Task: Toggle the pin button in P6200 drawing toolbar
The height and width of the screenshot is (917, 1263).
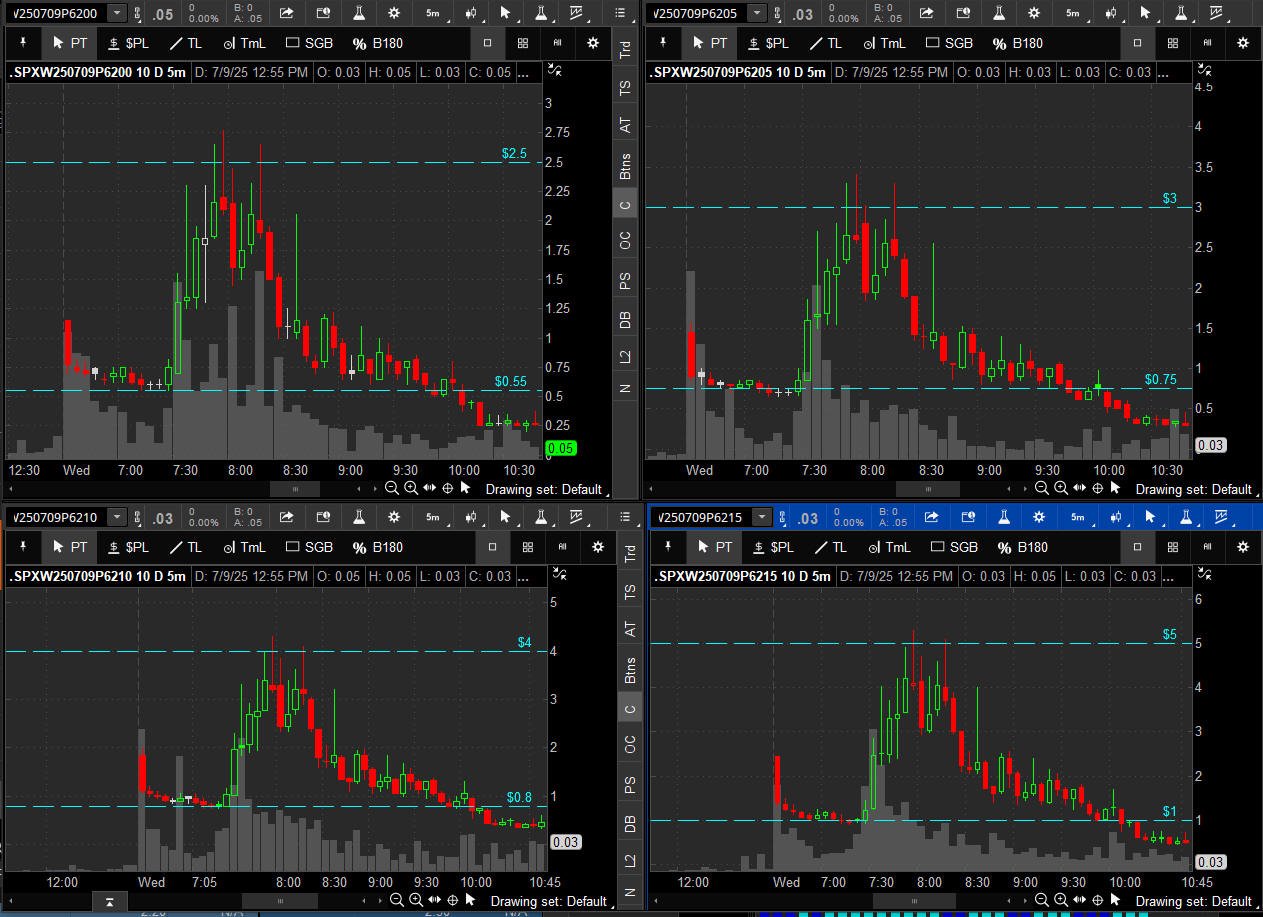Action: pyautogui.click(x=24, y=43)
